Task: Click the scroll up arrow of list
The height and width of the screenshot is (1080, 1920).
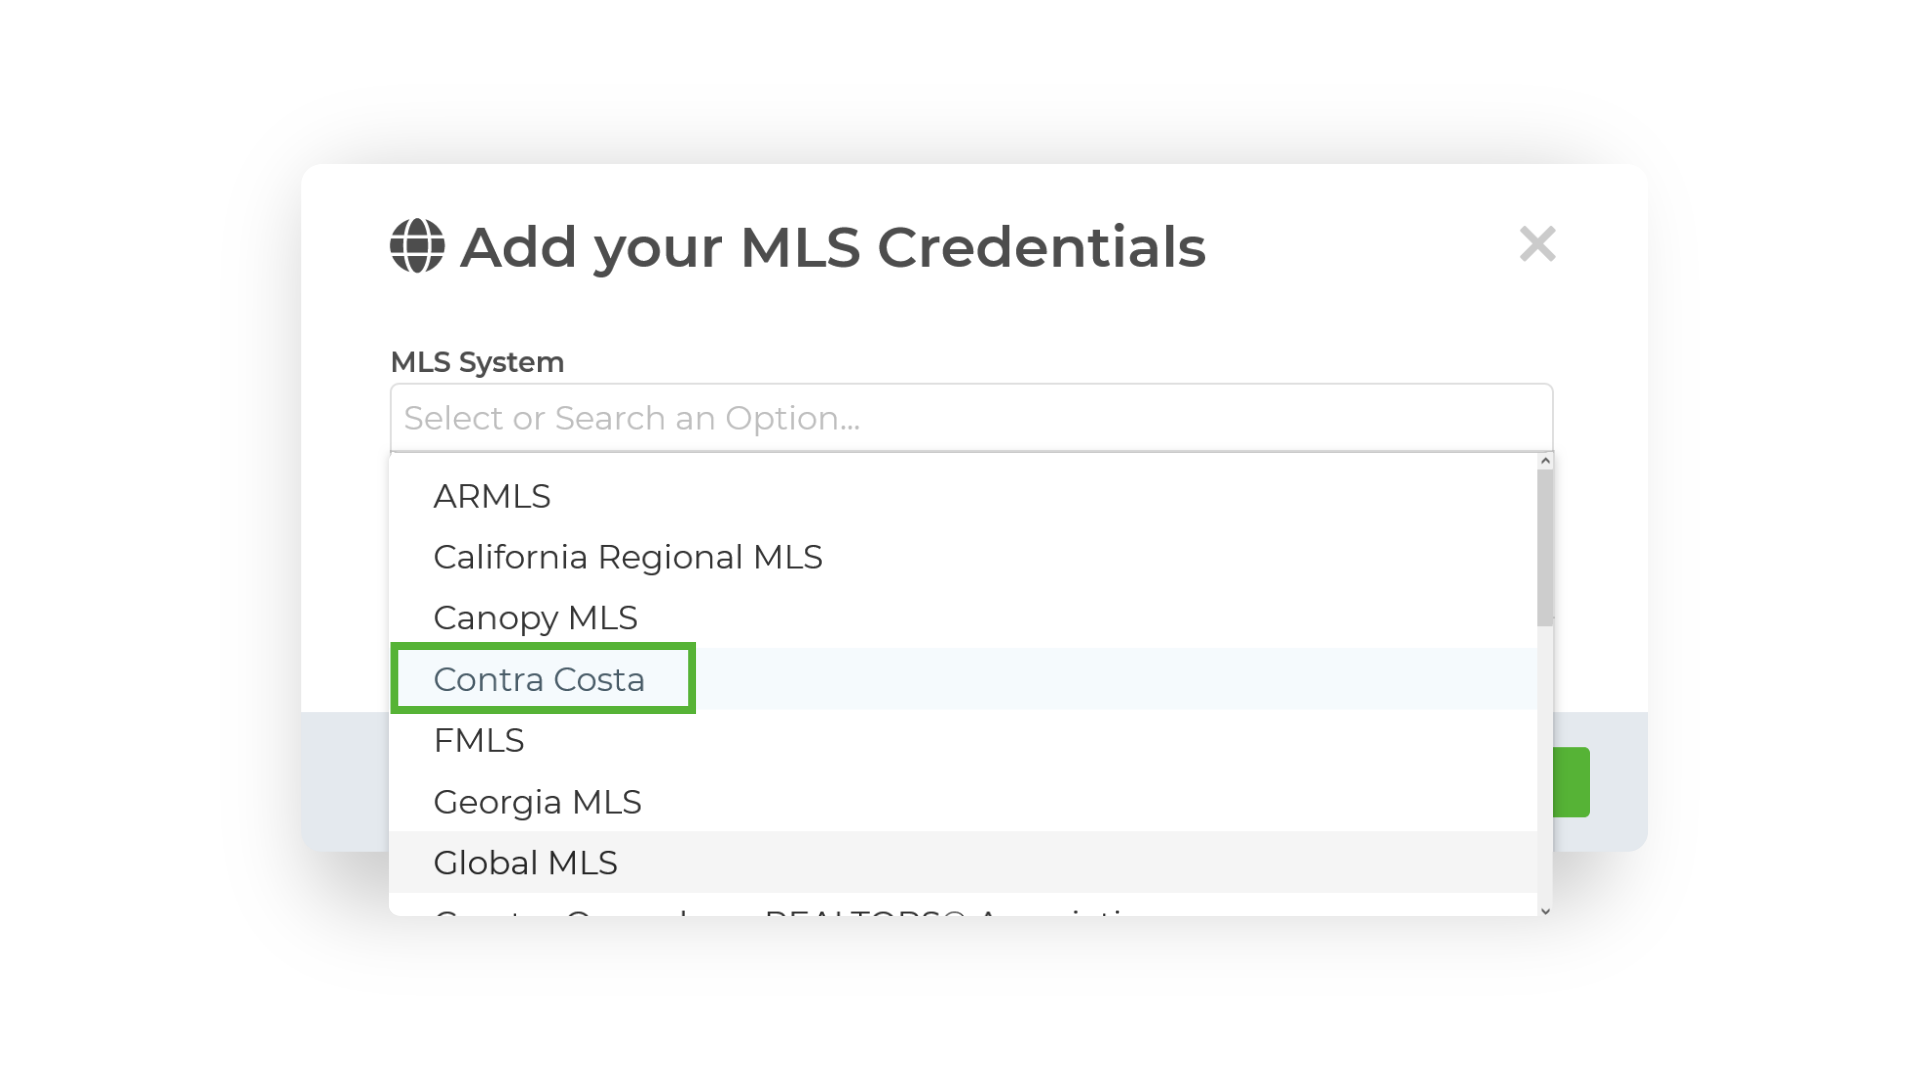Action: click(1545, 461)
